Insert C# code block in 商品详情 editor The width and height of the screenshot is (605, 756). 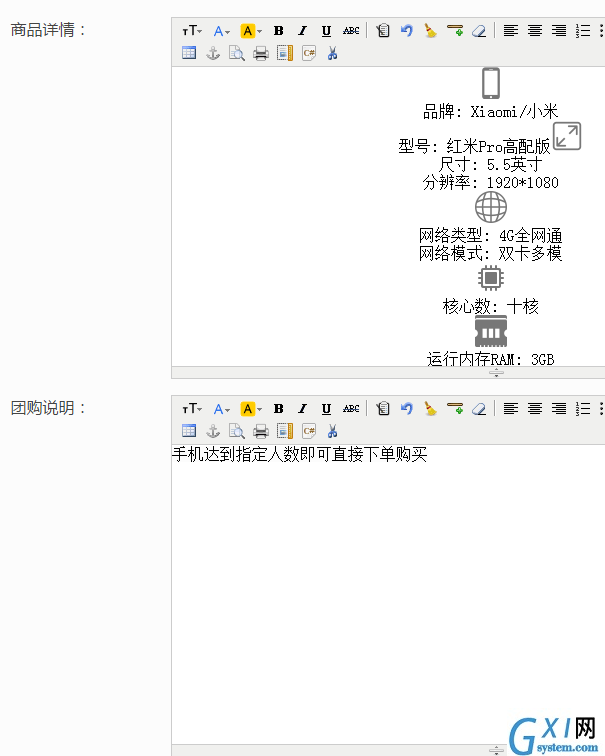pyautogui.click(x=309, y=53)
